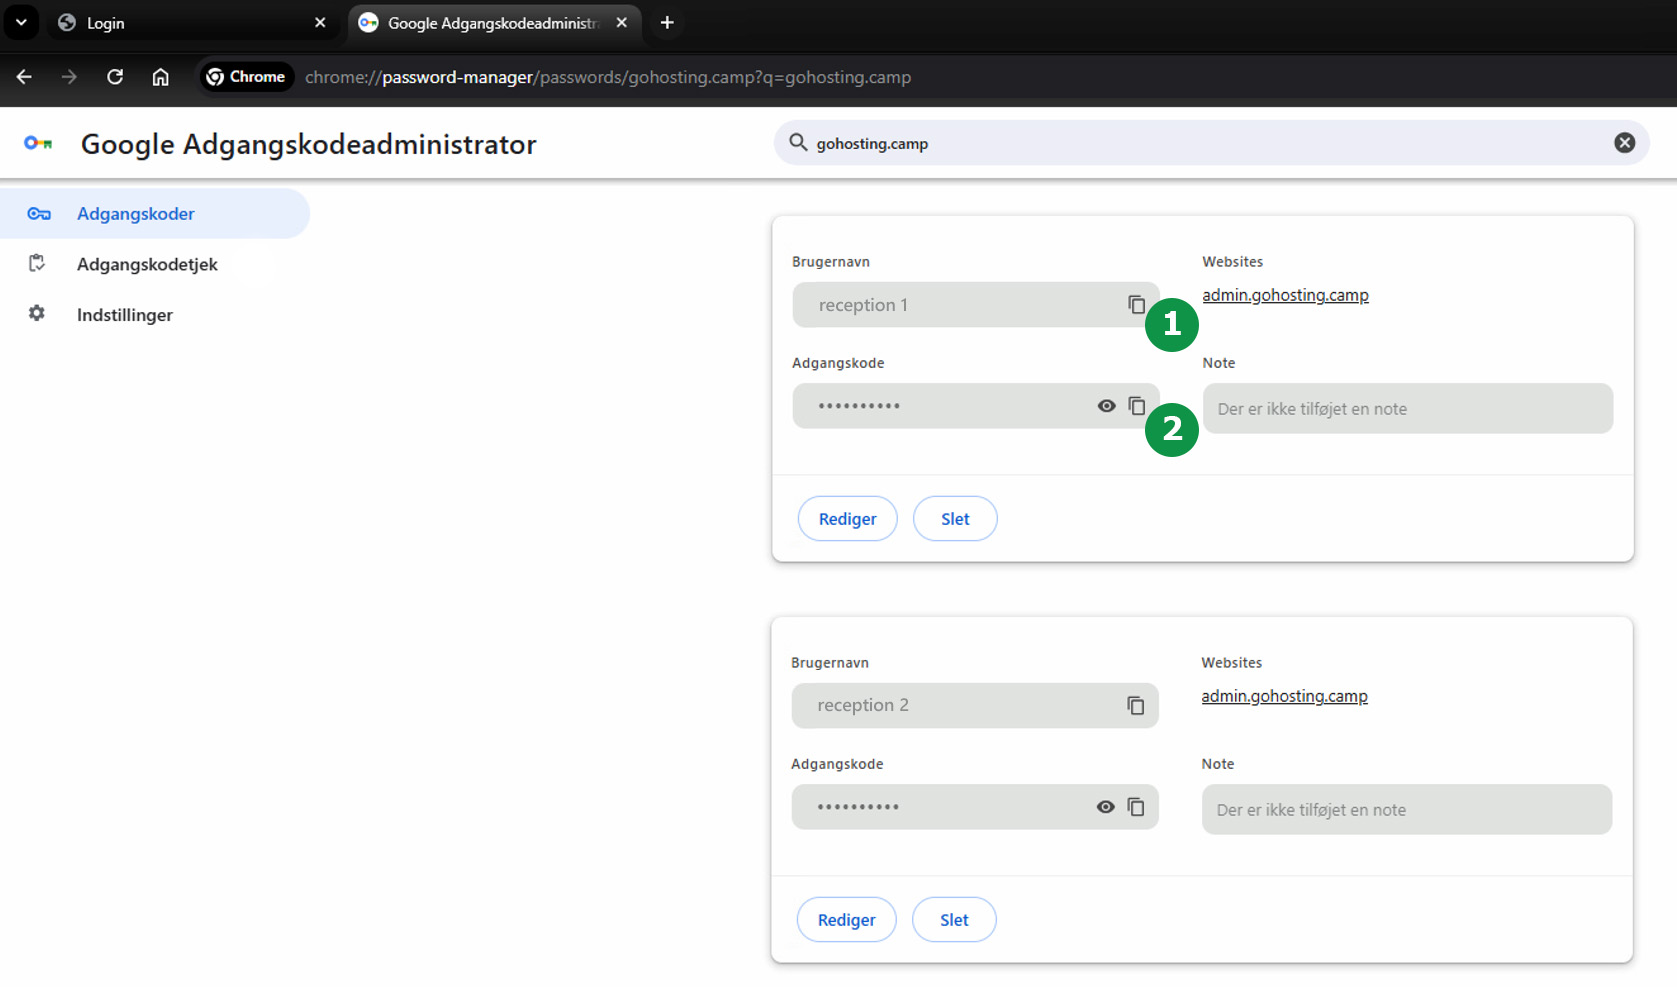1677x987 pixels.
Task: Copy the reception 2 username
Action: coord(1135,705)
